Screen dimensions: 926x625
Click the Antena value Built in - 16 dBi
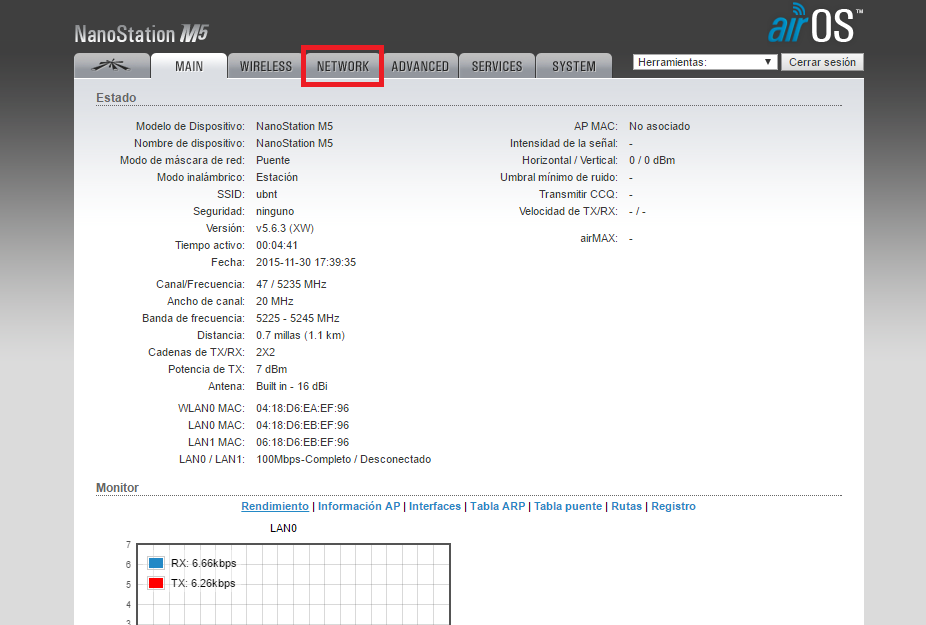pos(292,386)
